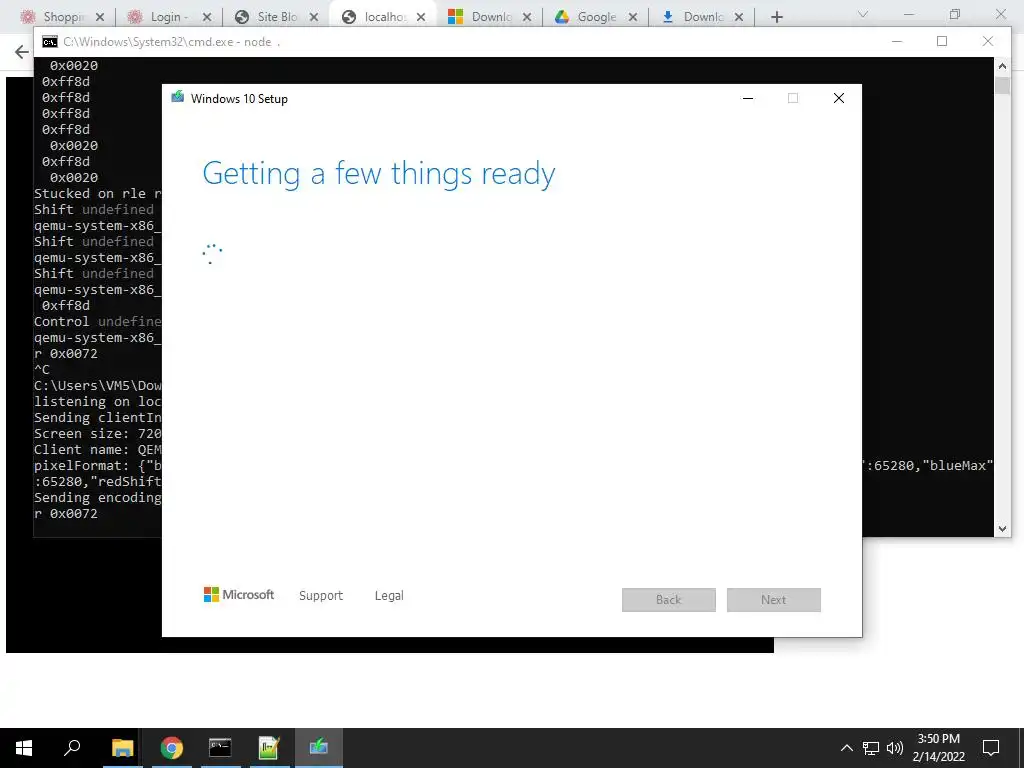1024x768 pixels.
Task: Open Notepad++ taskbar icon
Action: 269,748
